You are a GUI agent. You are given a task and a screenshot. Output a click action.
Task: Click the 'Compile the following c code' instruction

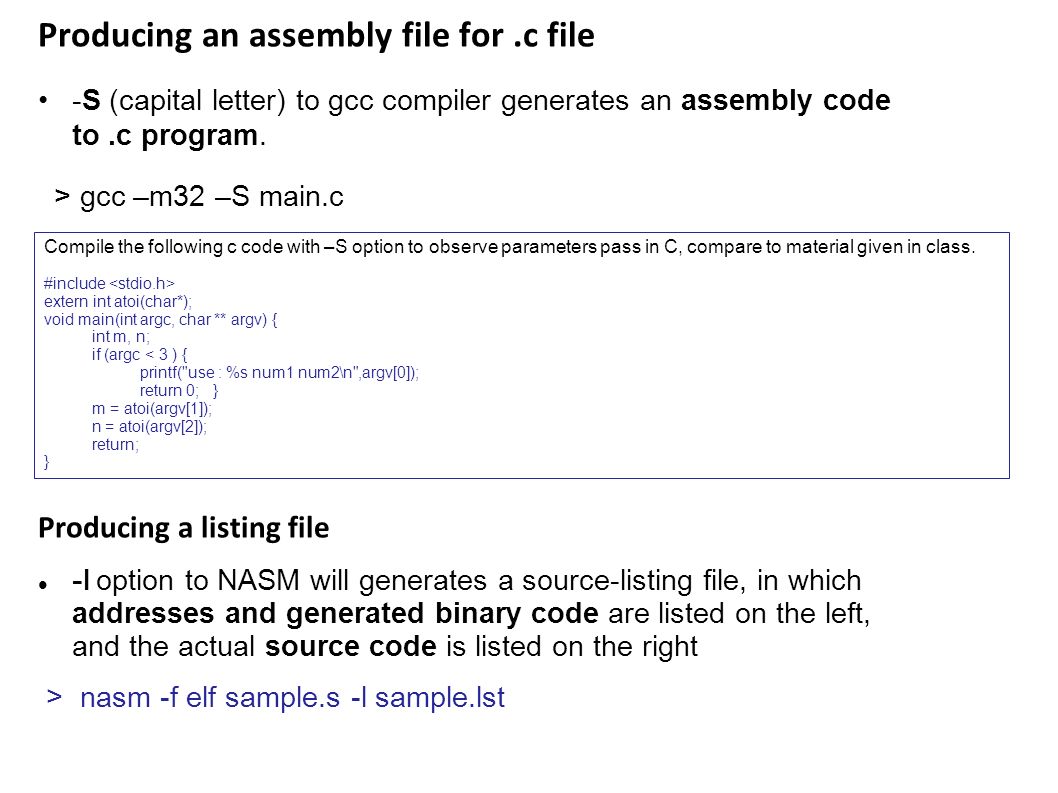click(x=509, y=247)
